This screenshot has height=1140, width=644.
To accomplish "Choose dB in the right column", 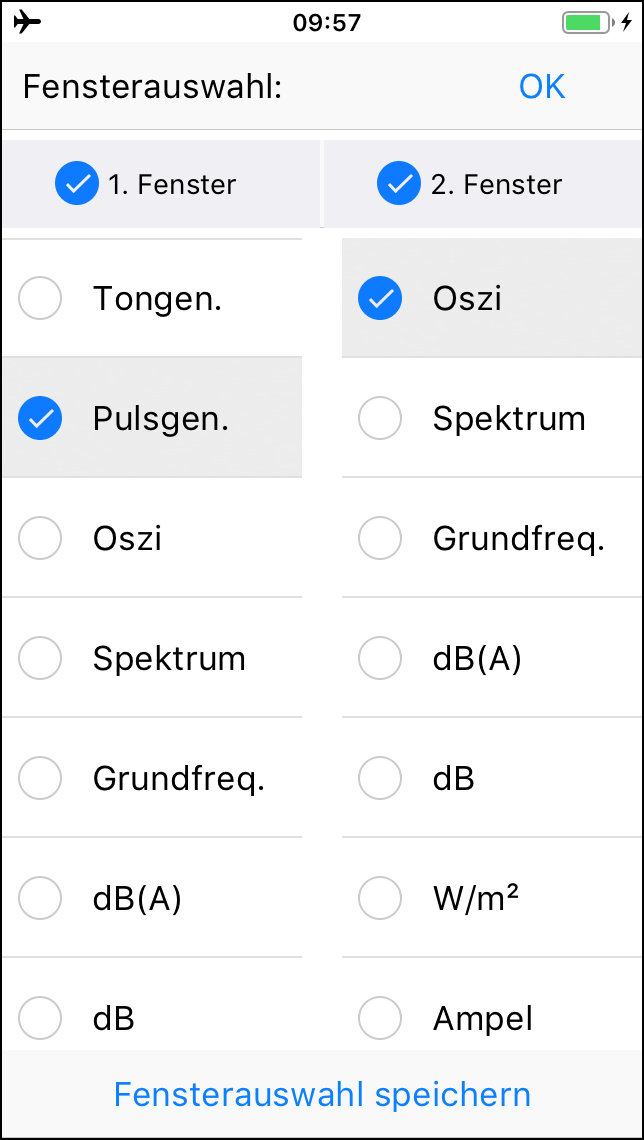I will click(x=380, y=778).
